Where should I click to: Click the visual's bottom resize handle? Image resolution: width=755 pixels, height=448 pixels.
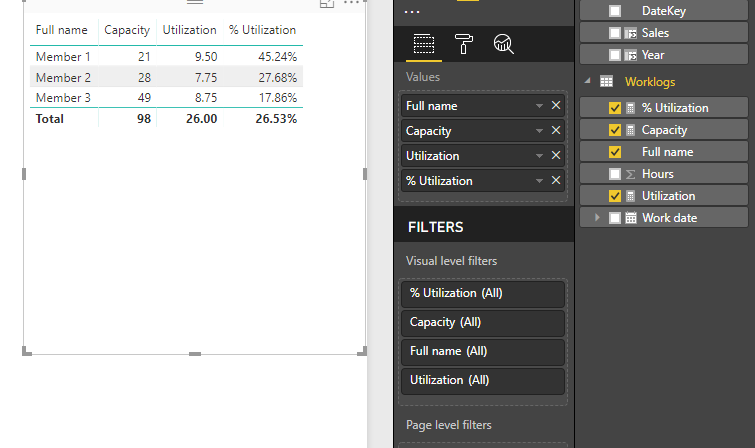(195, 354)
